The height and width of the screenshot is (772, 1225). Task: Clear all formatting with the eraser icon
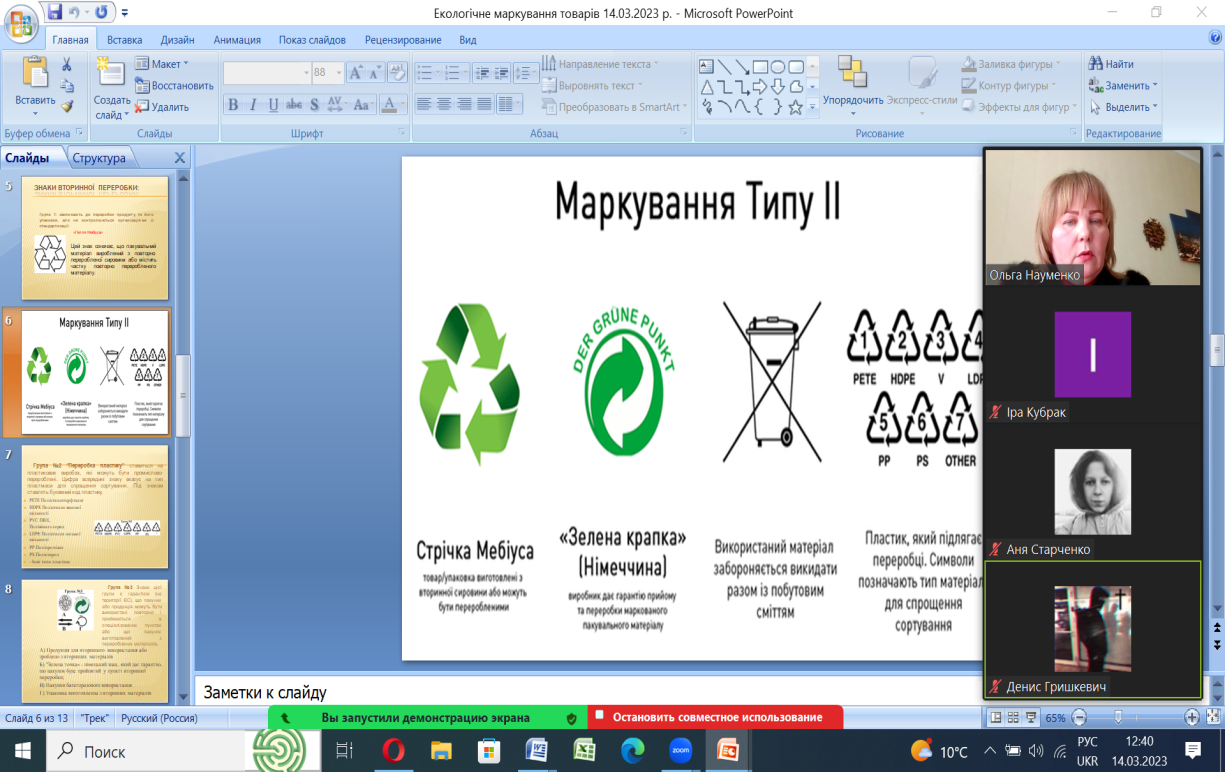[x=398, y=73]
